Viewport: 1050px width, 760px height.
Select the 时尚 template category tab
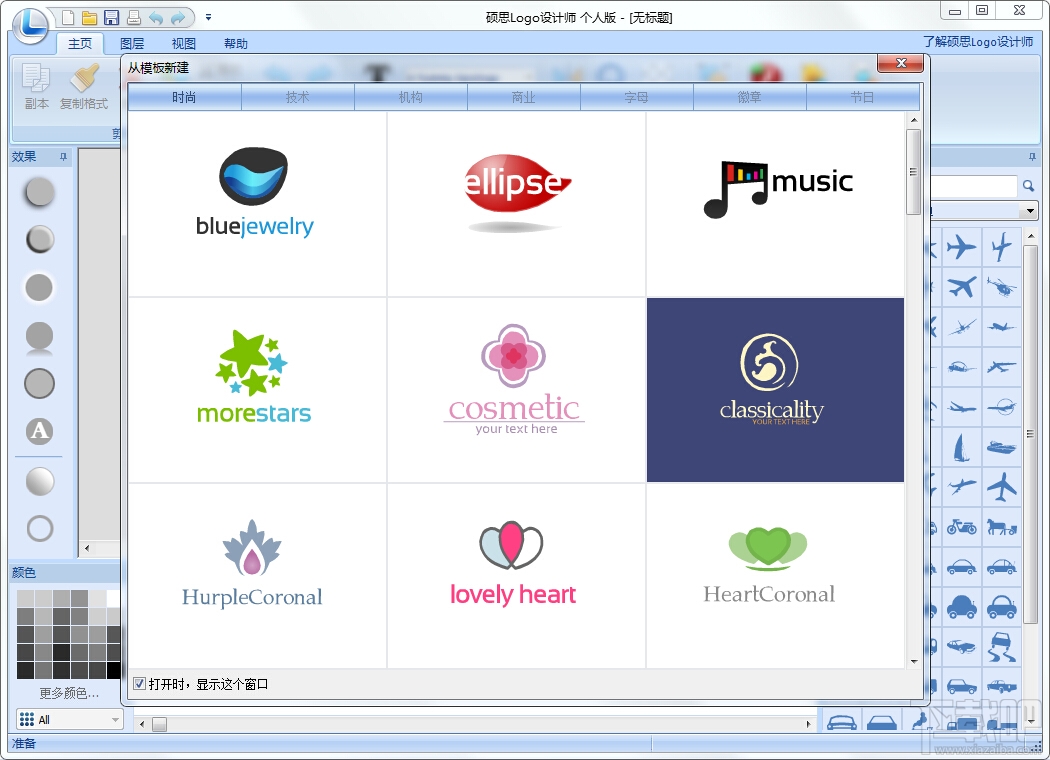pyautogui.click(x=184, y=98)
